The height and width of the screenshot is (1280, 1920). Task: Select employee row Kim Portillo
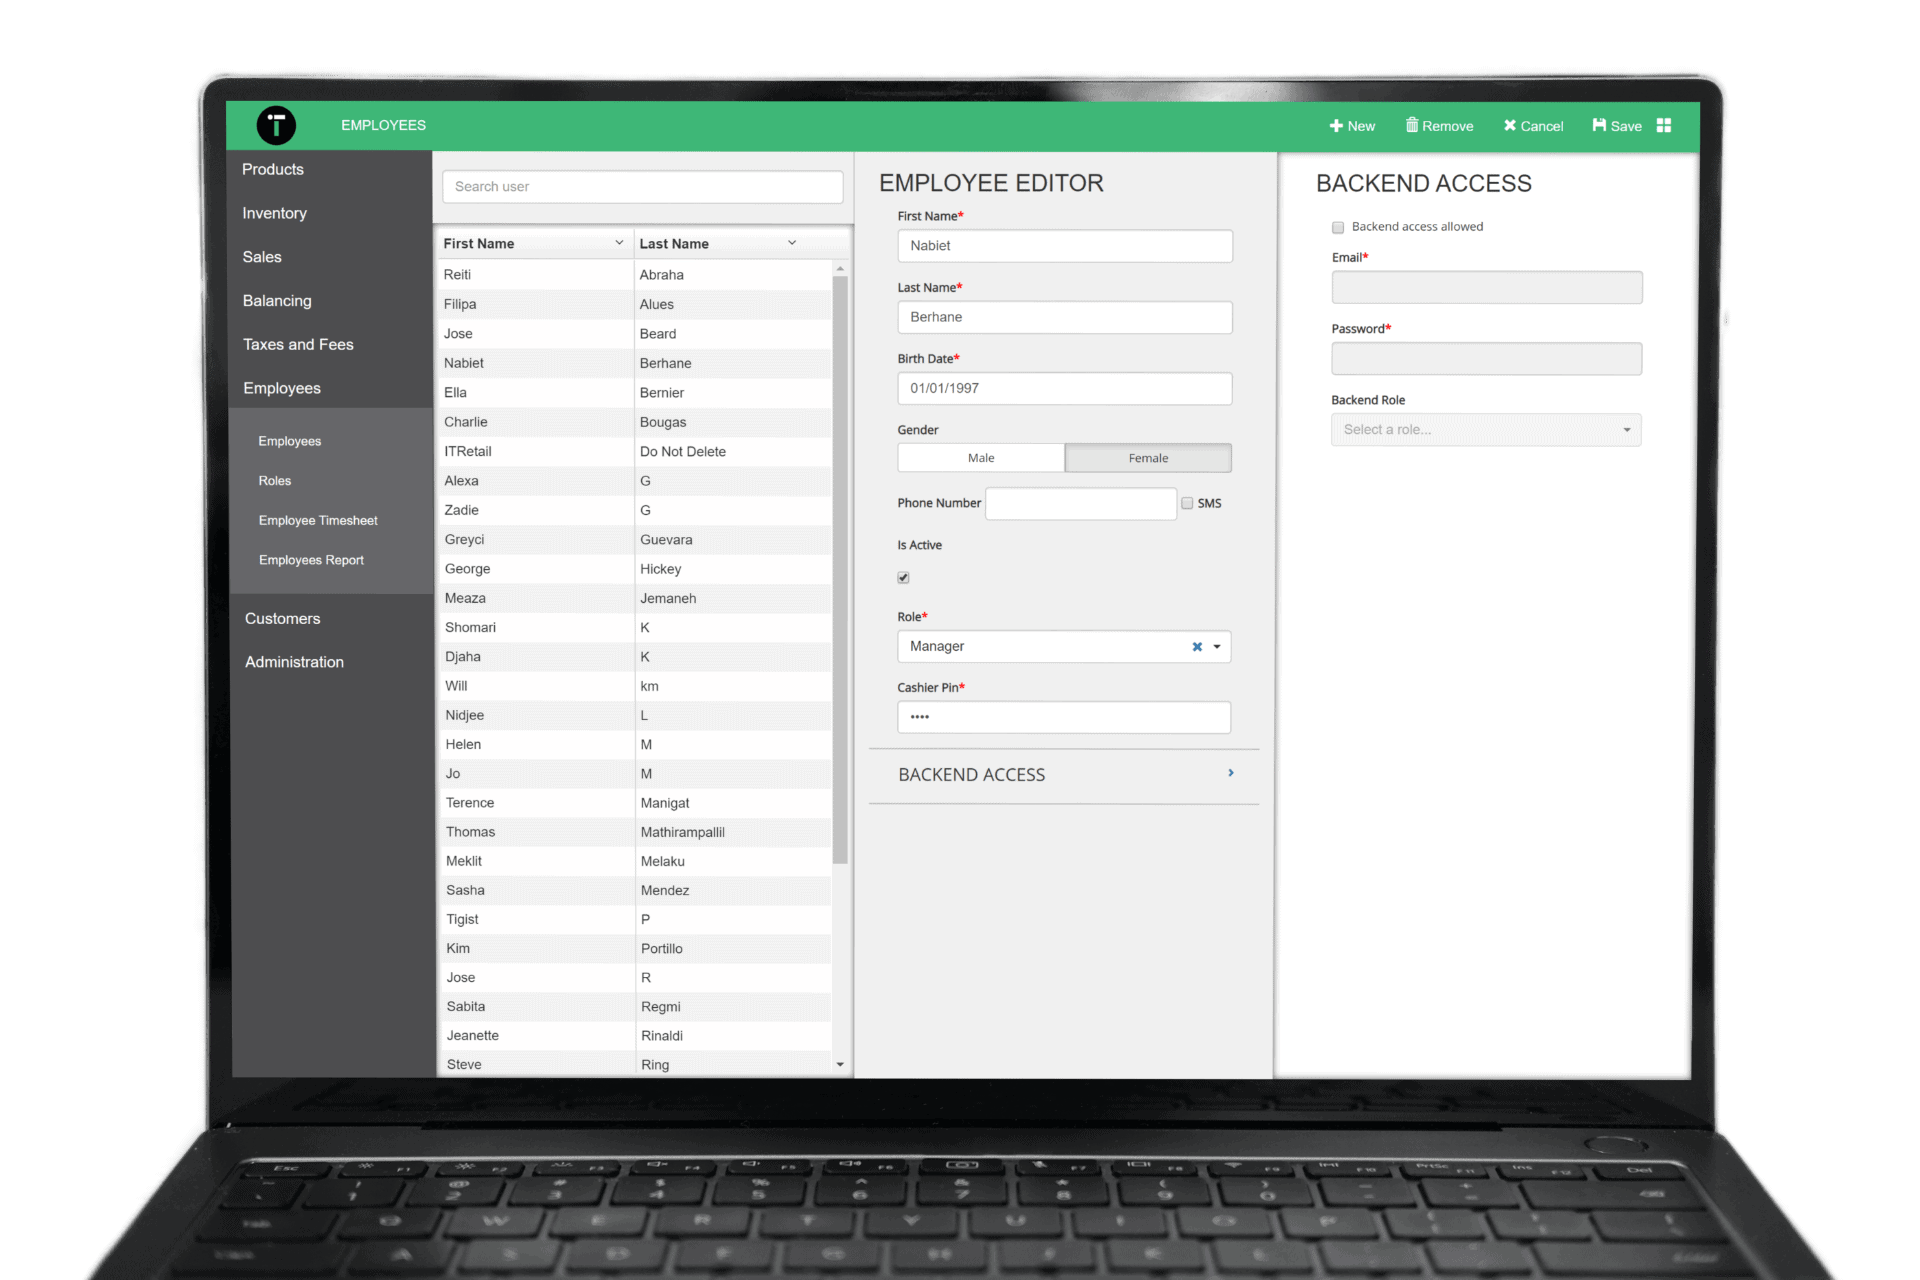pyautogui.click(x=635, y=948)
